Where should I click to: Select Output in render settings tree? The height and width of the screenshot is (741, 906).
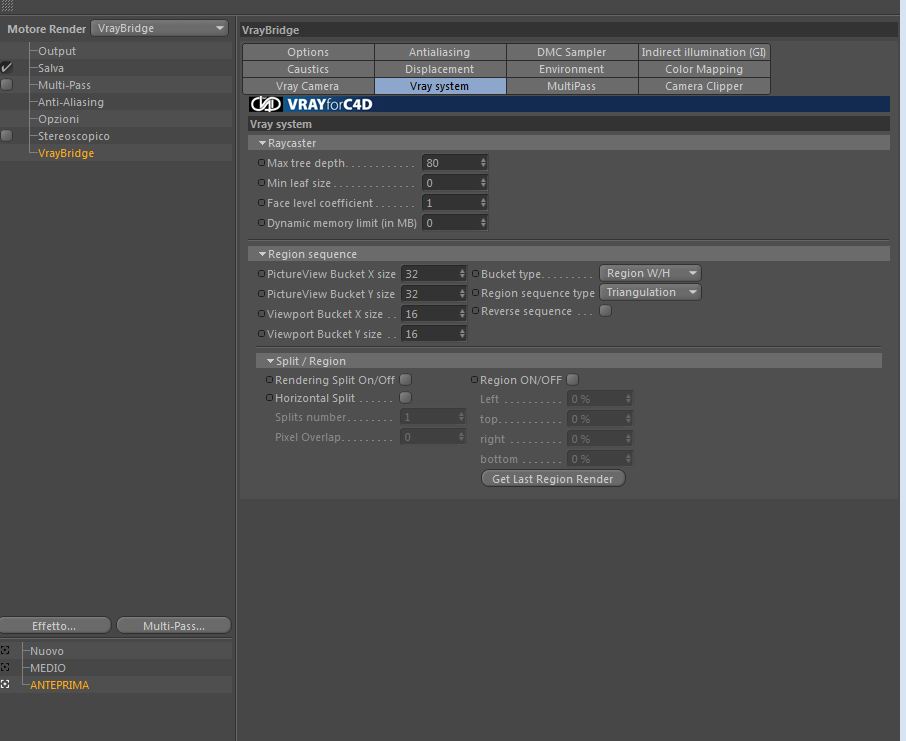coord(57,51)
